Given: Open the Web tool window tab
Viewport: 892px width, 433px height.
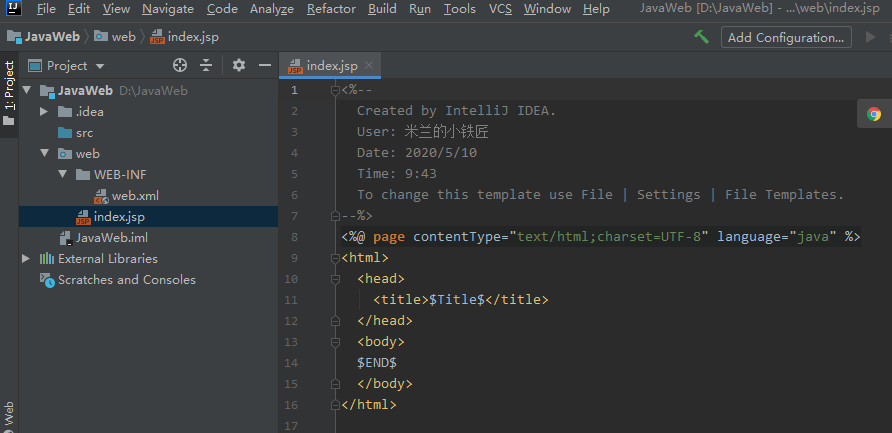Looking at the screenshot, I should (9, 416).
